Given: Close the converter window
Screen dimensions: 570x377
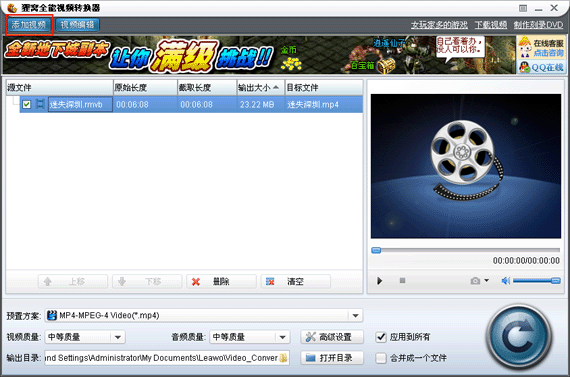Looking at the screenshot, I should point(554,8).
